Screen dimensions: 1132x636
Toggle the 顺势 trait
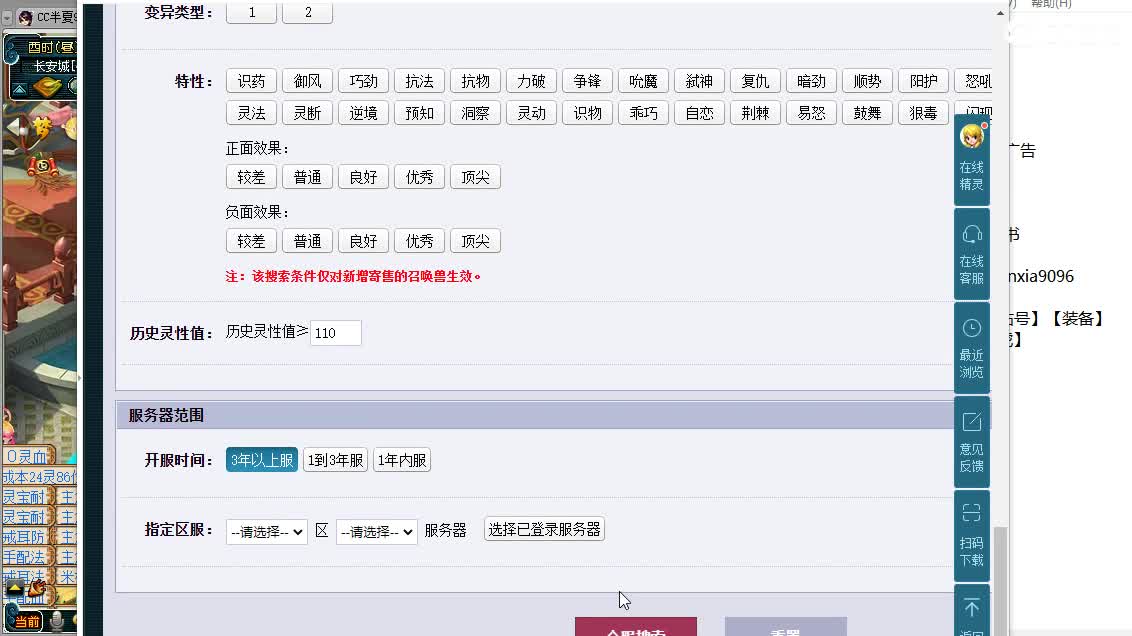pyautogui.click(x=867, y=81)
